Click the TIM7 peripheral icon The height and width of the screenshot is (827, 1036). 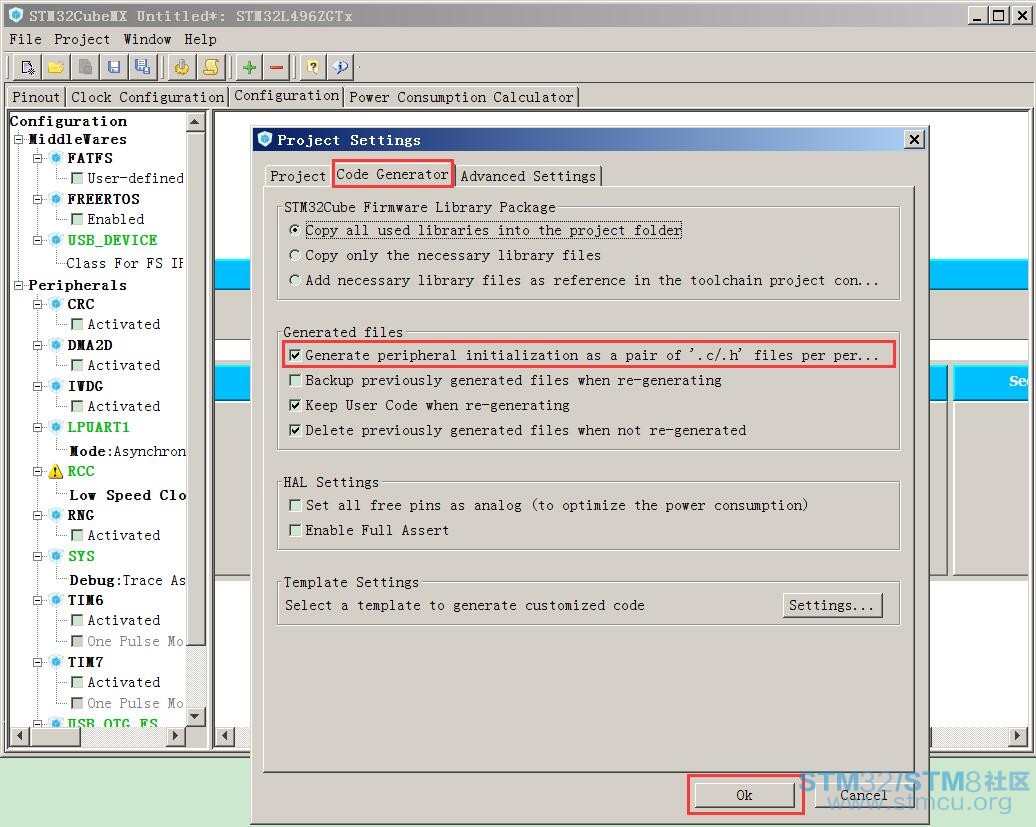coord(56,662)
